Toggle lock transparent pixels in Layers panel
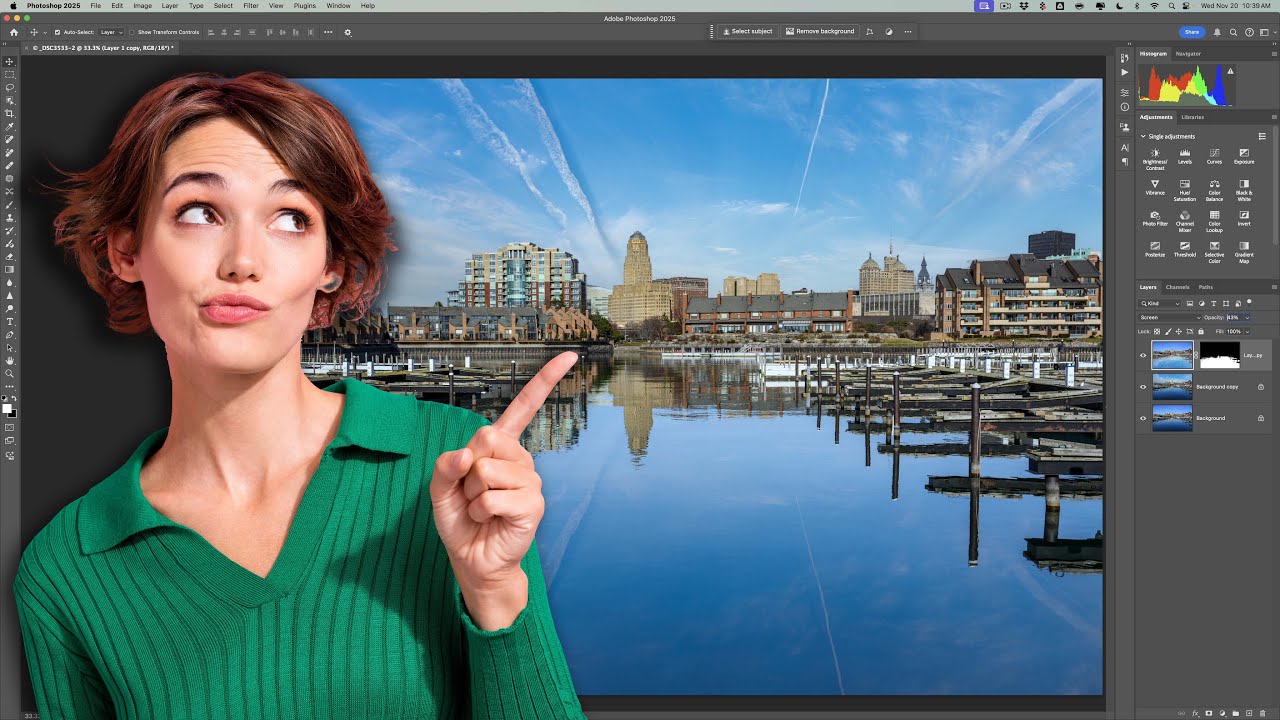Viewport: 1280px width, 720px height. click(x=1157, y=331)
